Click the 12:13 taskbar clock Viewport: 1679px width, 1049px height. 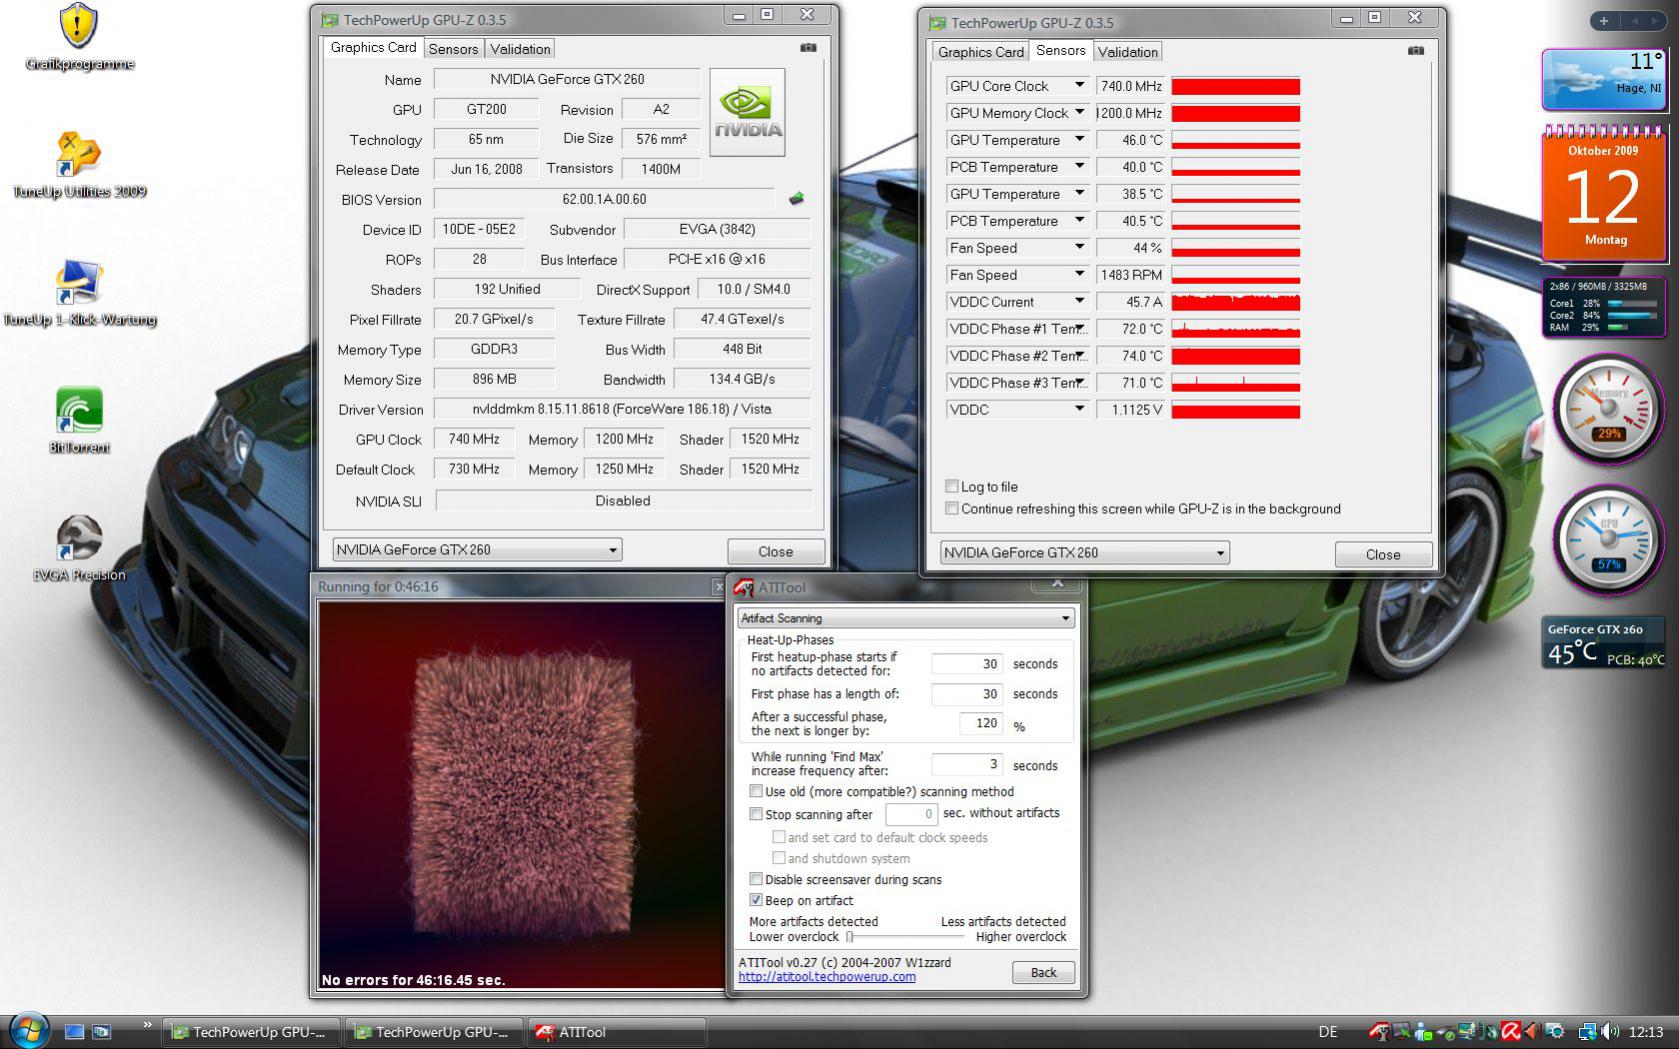click(1646, 1032)
